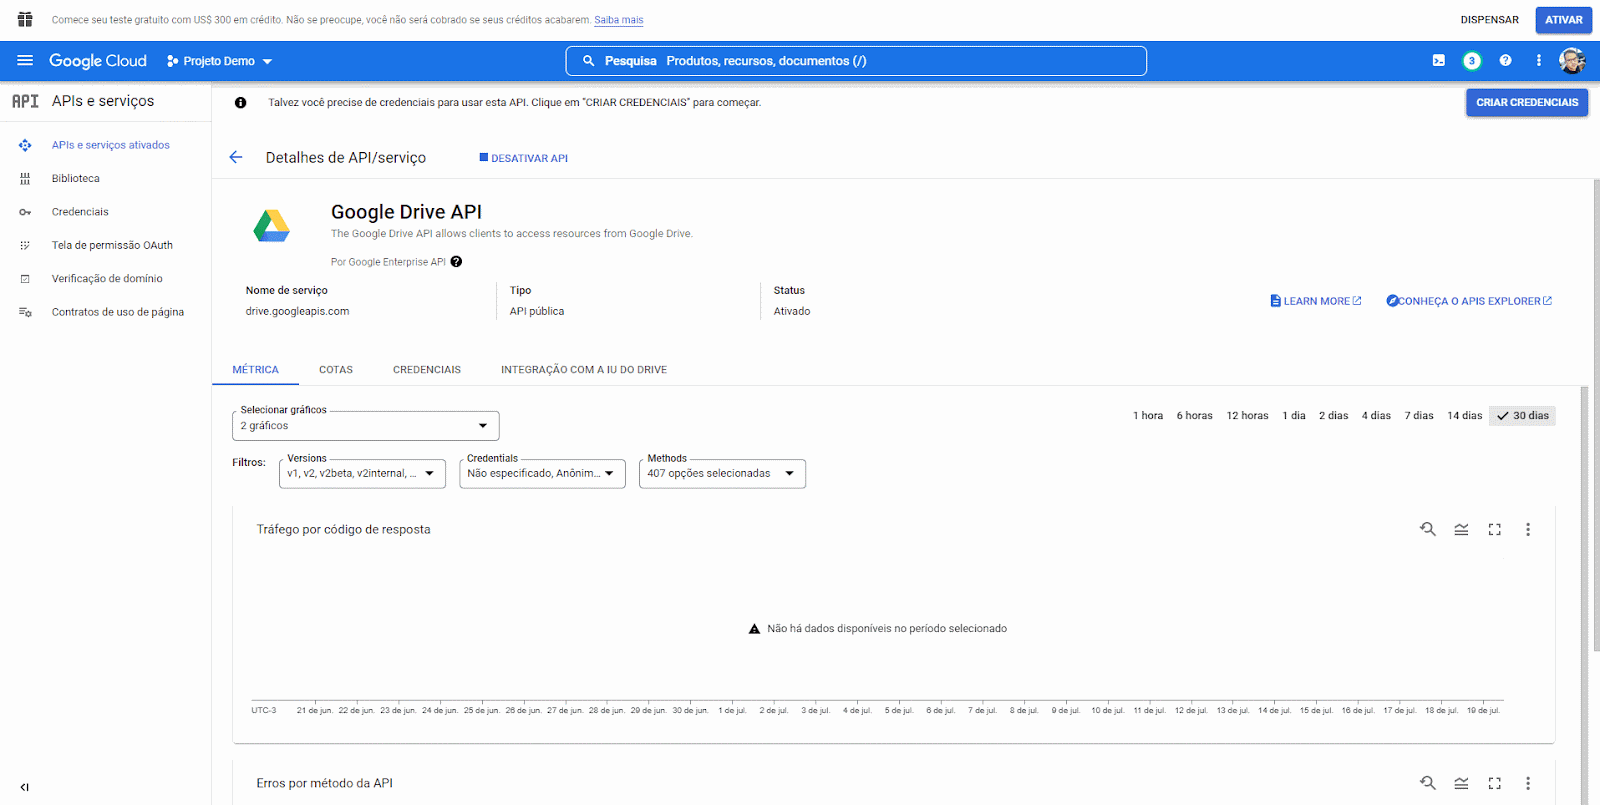Click the gift icon in trial banner
This screenshot has height=805, width=1600.
coord(25,19)
